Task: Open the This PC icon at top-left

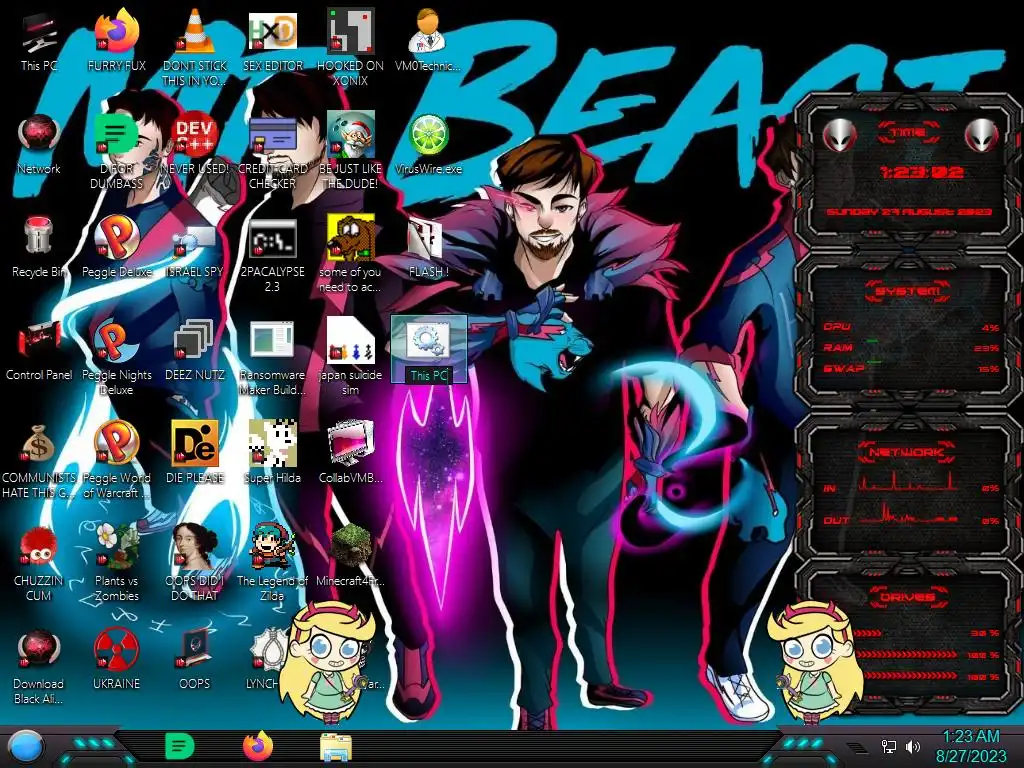Action: (x=39, y=40)
